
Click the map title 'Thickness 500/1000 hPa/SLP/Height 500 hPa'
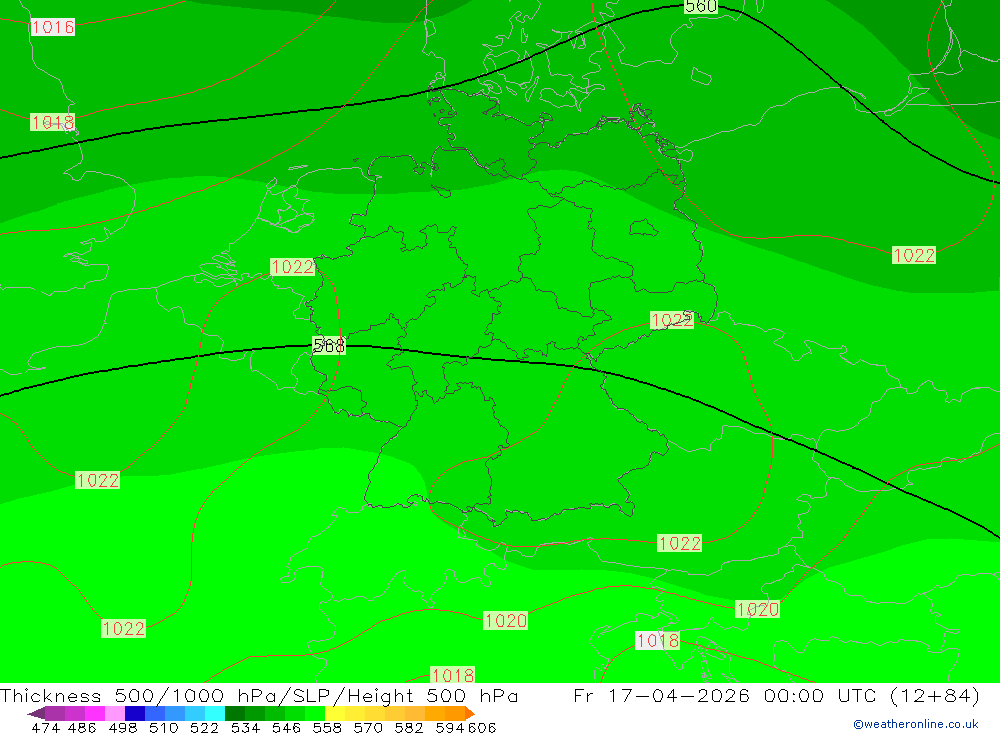[259, 695]
